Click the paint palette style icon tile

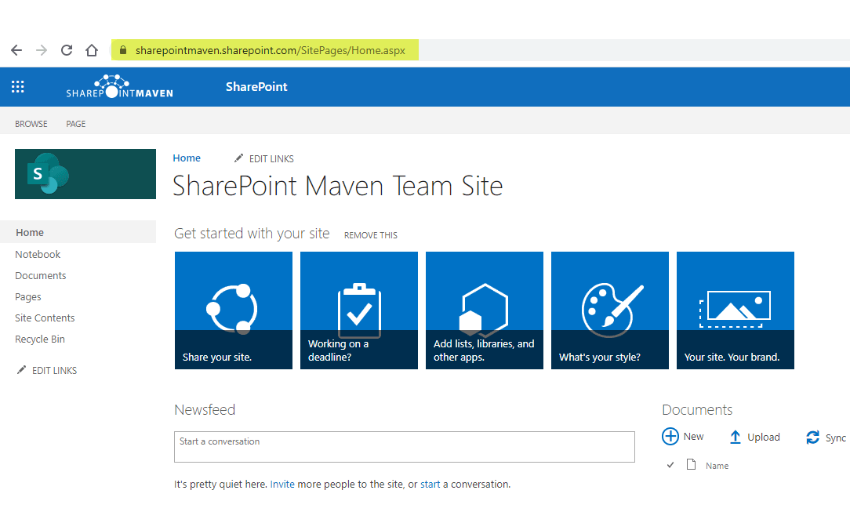coord(611,309)
